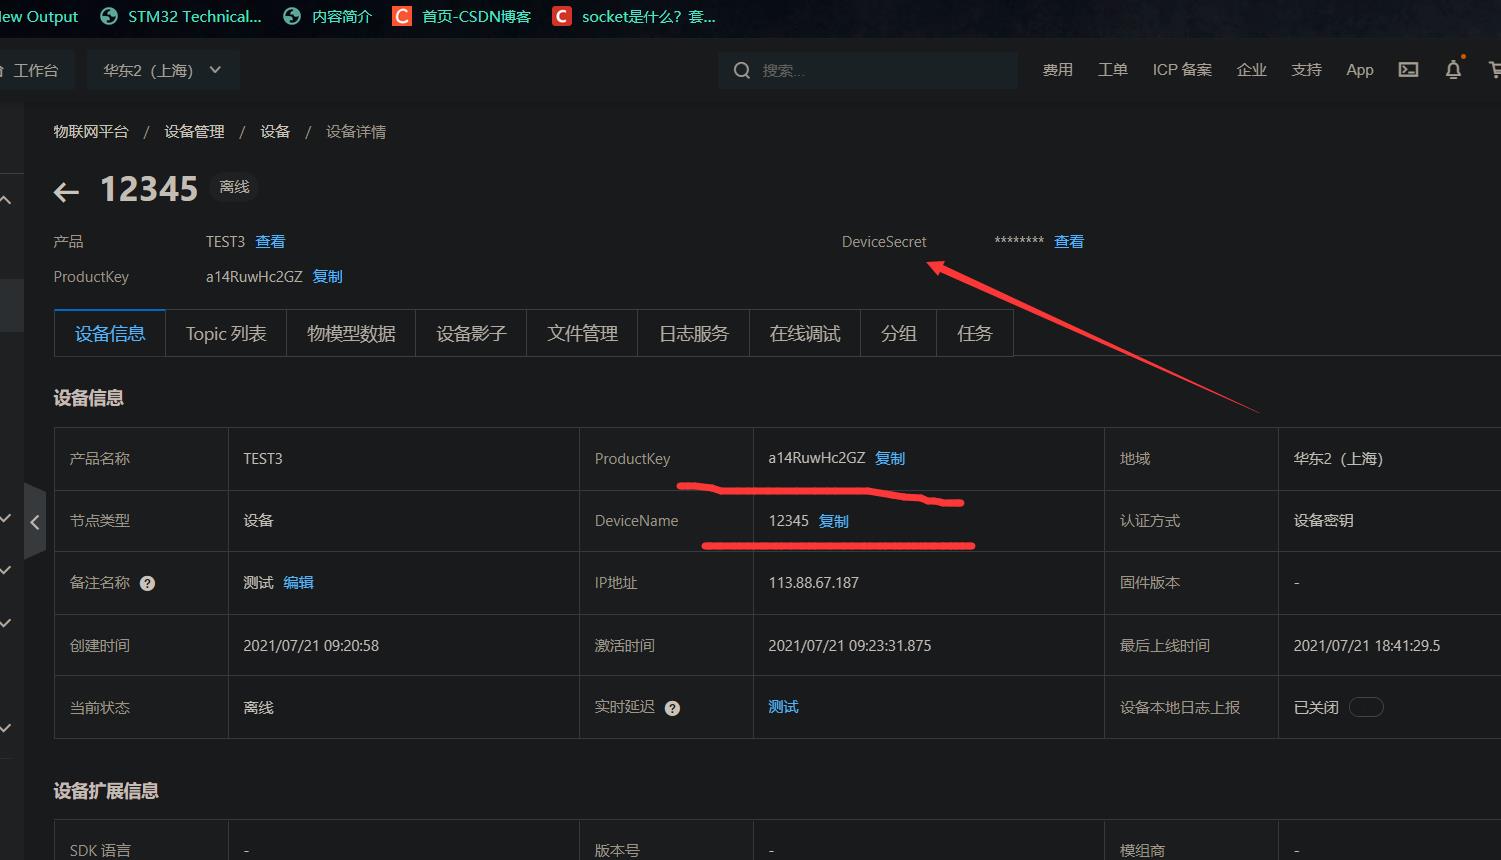The image size is (1501, 860).
Task: Click help icon next to 实时延迟
Action: (672, 708)
